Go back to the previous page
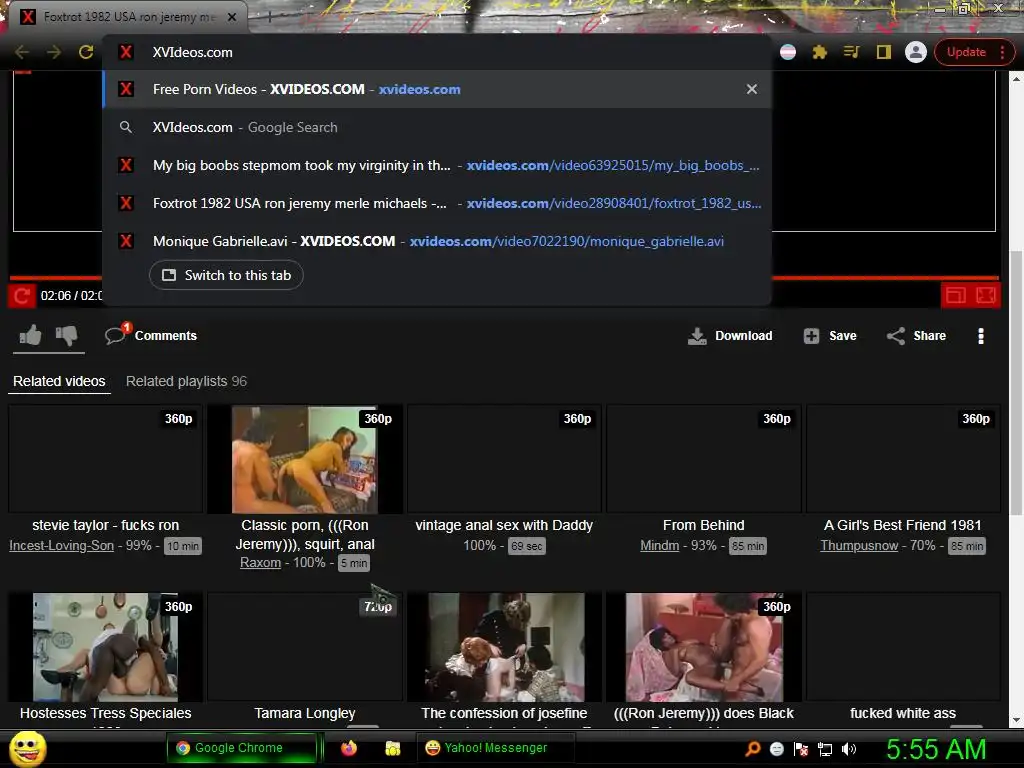The image size is (1024, 768). tap(22, 52)
